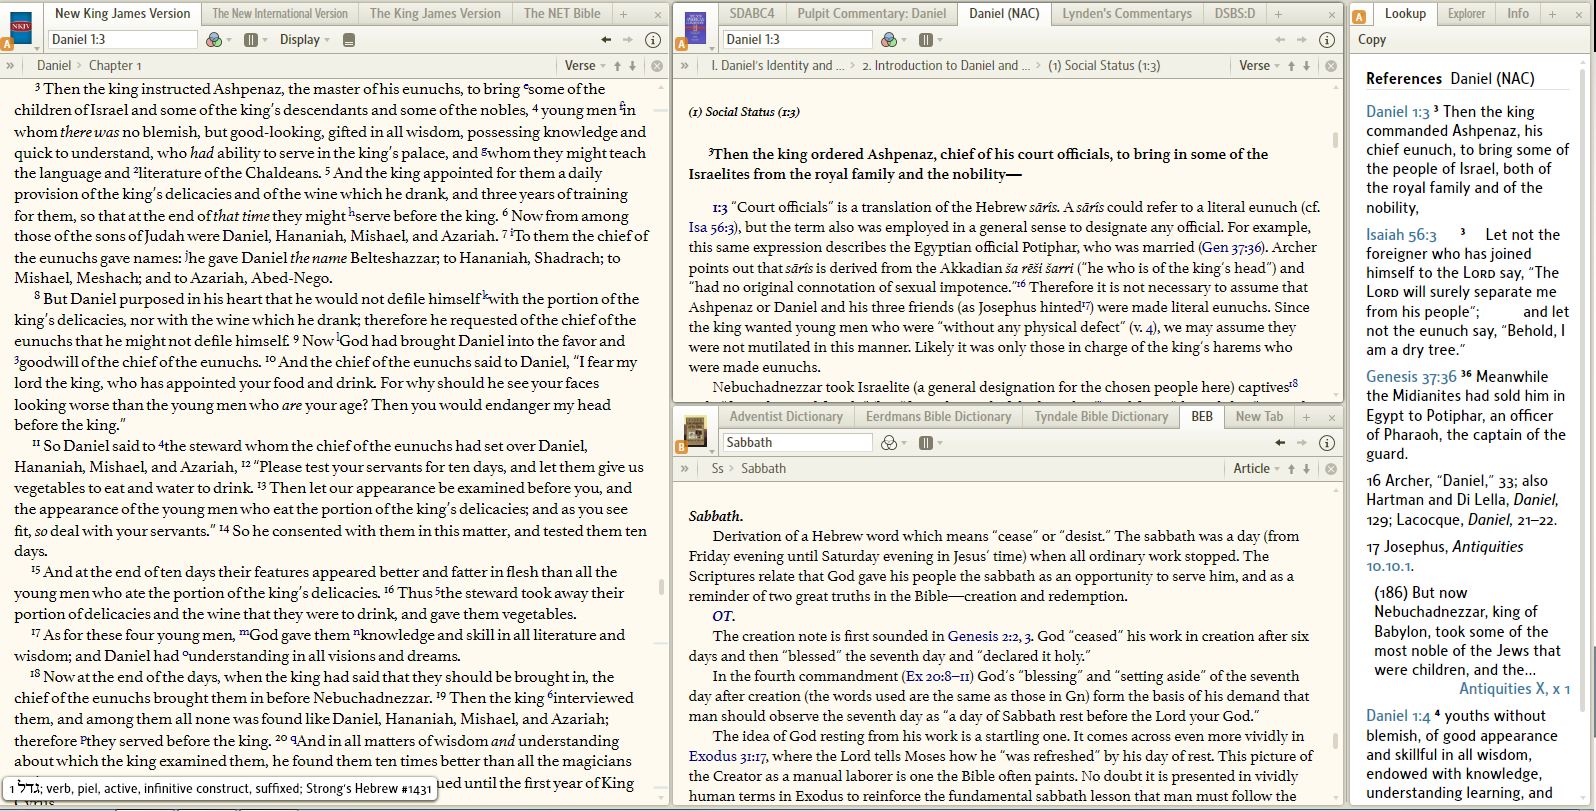Open the Gen 37:36 link in the commentary
Image resolution: width=1596 pixels, height=811 pixels.
pyautogui.click(x=1231, y=247)
